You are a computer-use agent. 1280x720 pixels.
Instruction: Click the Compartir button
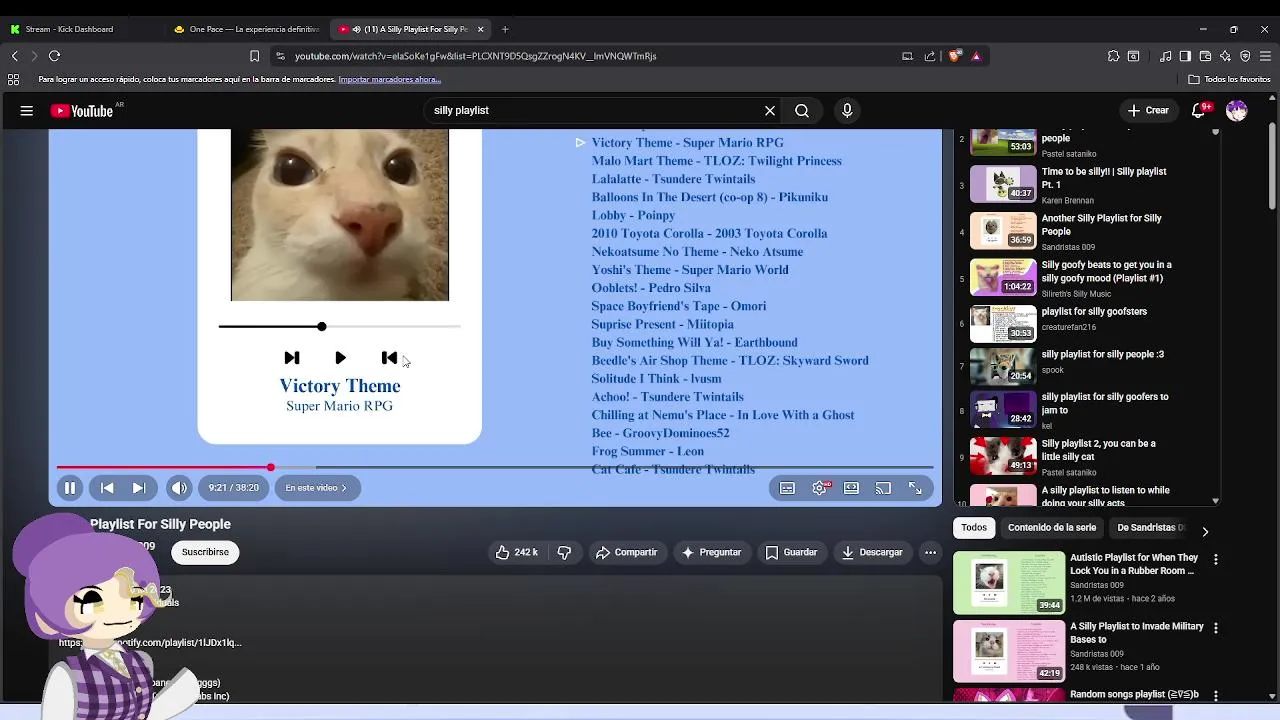pos(626,552)
